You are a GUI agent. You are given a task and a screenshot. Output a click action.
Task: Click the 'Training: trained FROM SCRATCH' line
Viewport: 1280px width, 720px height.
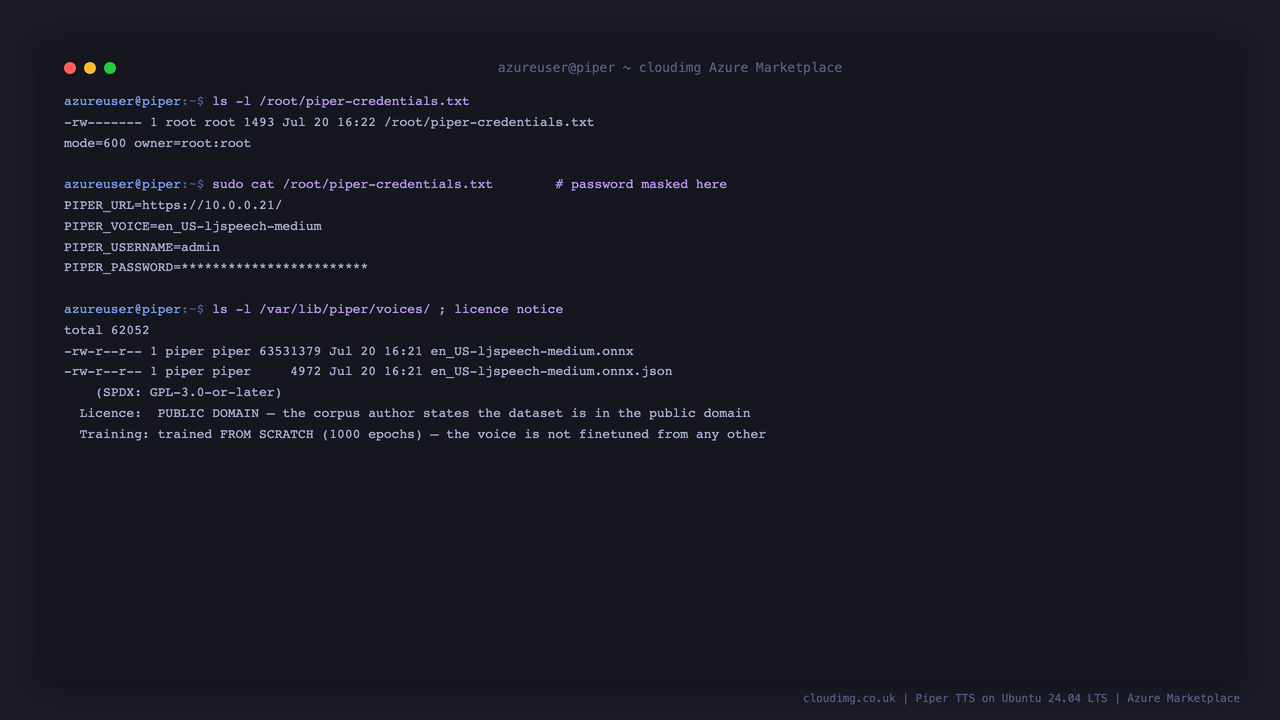(423, 434)
